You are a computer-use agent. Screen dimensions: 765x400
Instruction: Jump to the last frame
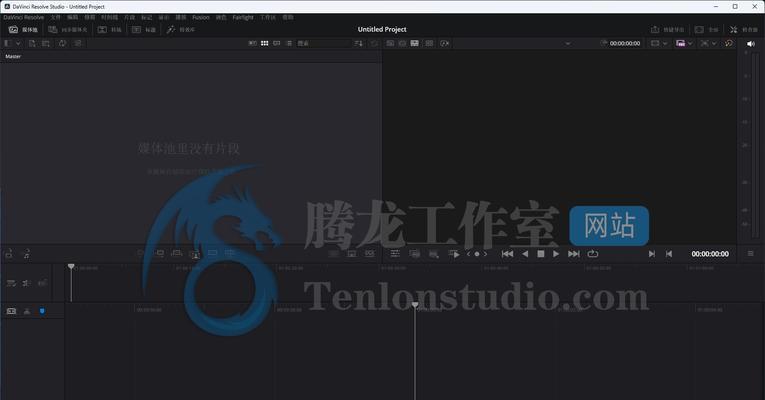point(574,254)
